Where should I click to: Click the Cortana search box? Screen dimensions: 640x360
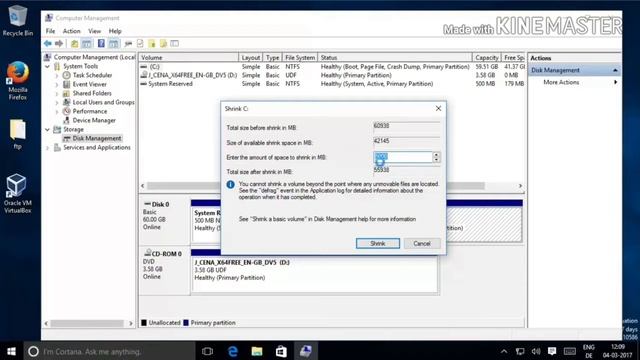109,351
